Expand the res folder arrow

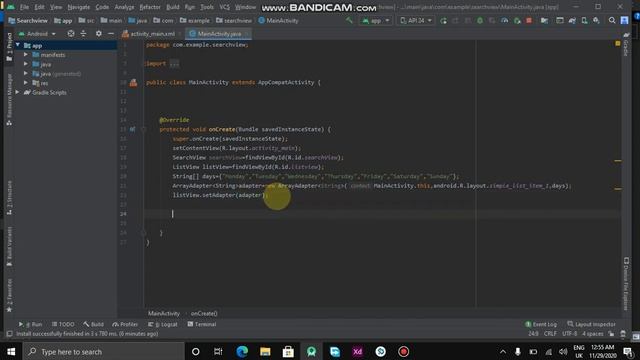[26, 83]
